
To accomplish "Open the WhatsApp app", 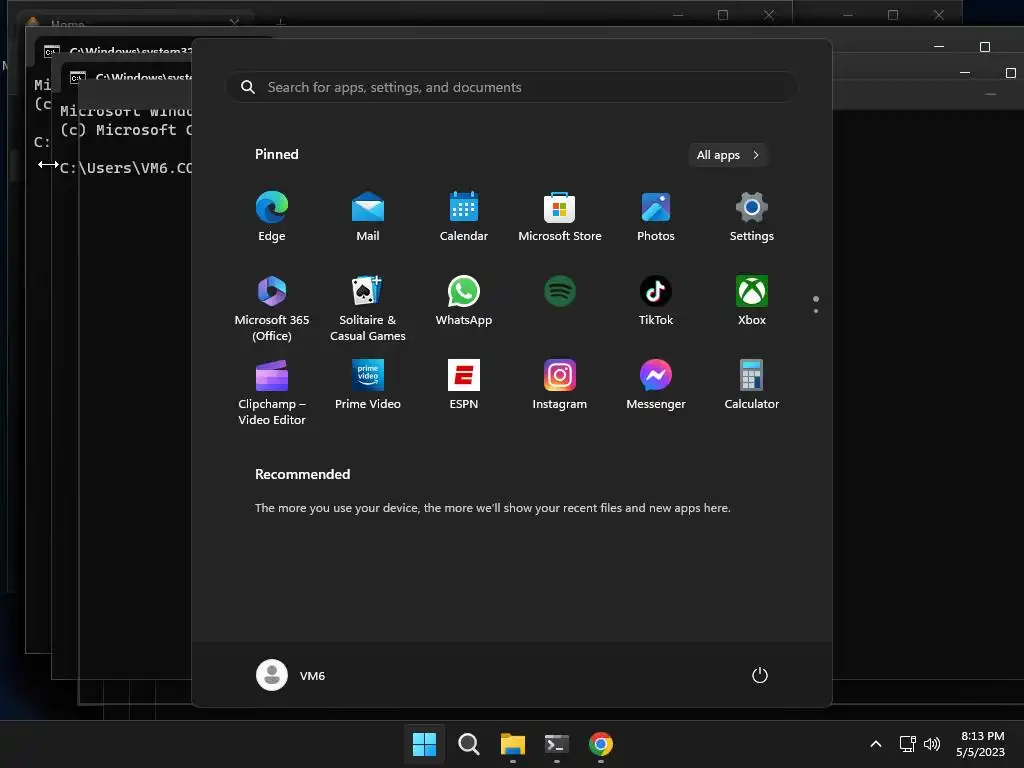I will (464, 301).
